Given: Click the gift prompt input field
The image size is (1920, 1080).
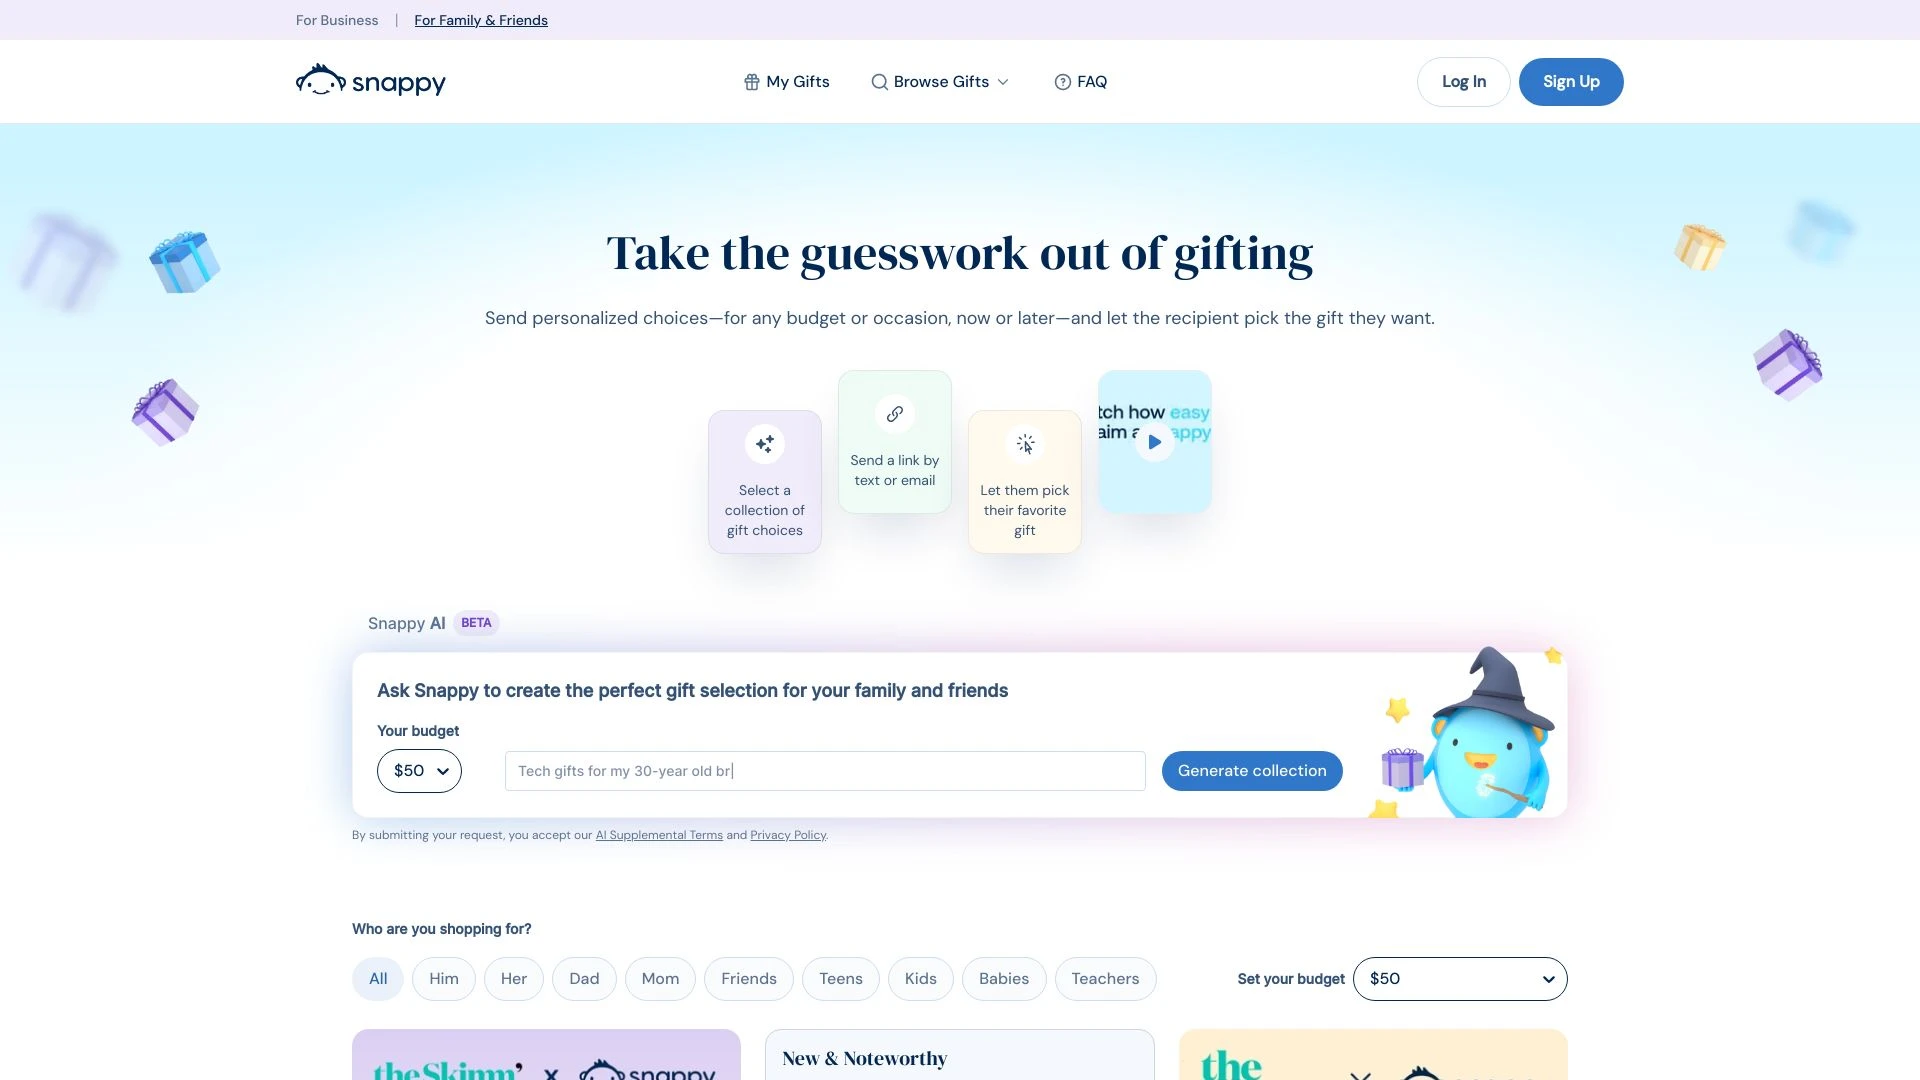Looking at the screenshot, I should point(824,770).
